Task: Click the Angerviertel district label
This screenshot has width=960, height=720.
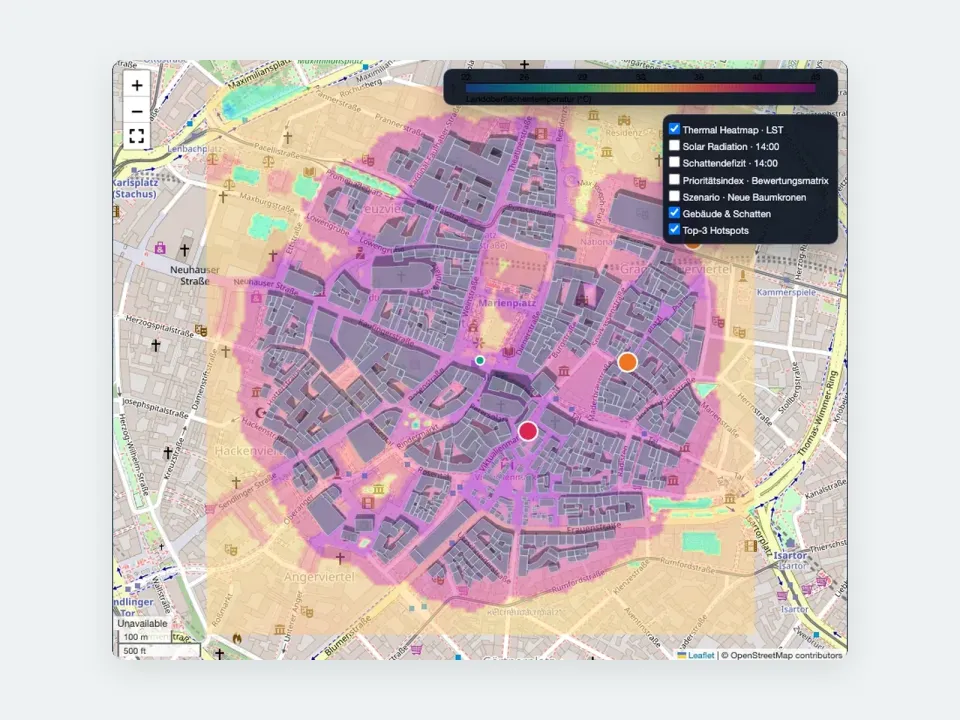Action: (x=319, y=577)
